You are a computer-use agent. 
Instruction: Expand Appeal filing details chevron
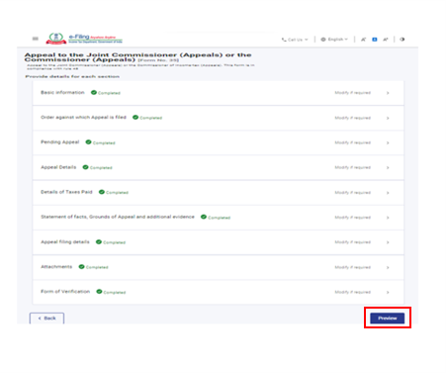pos(388,242)
